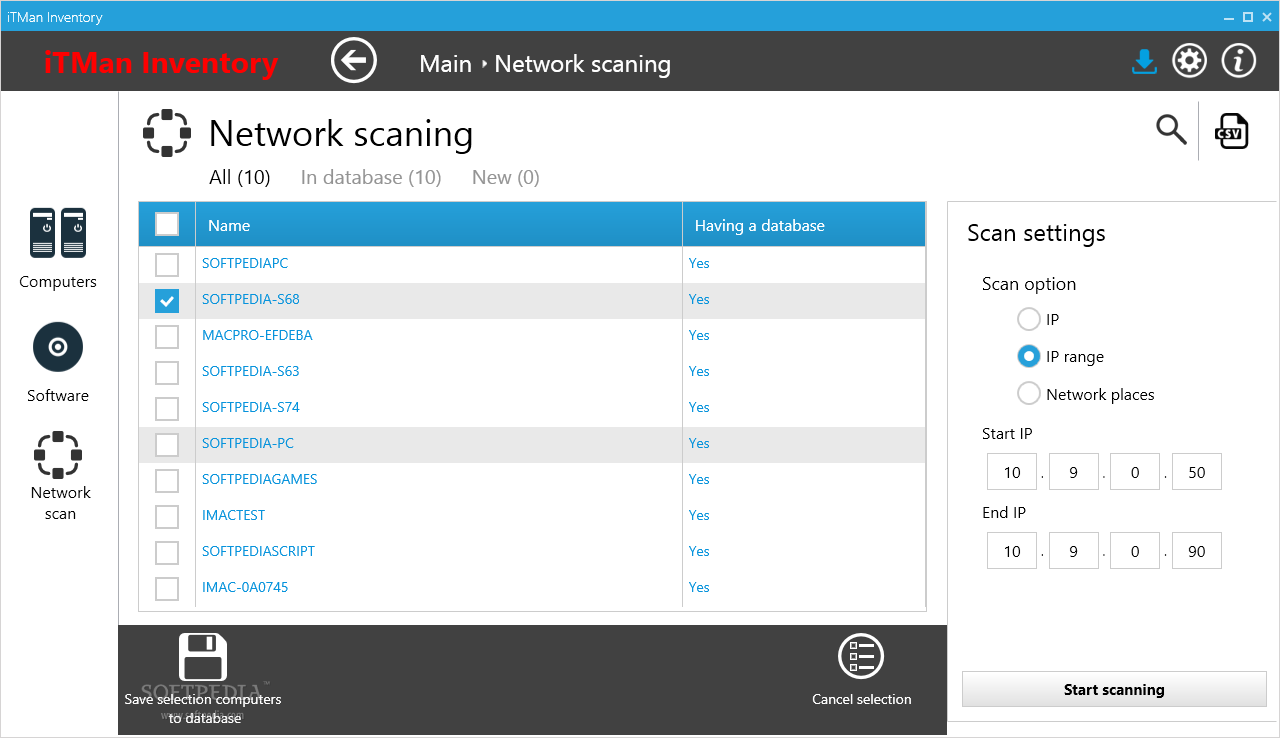
Task: Check the MACPRO-EFDEBA checkbox
Action: [167, 337]
